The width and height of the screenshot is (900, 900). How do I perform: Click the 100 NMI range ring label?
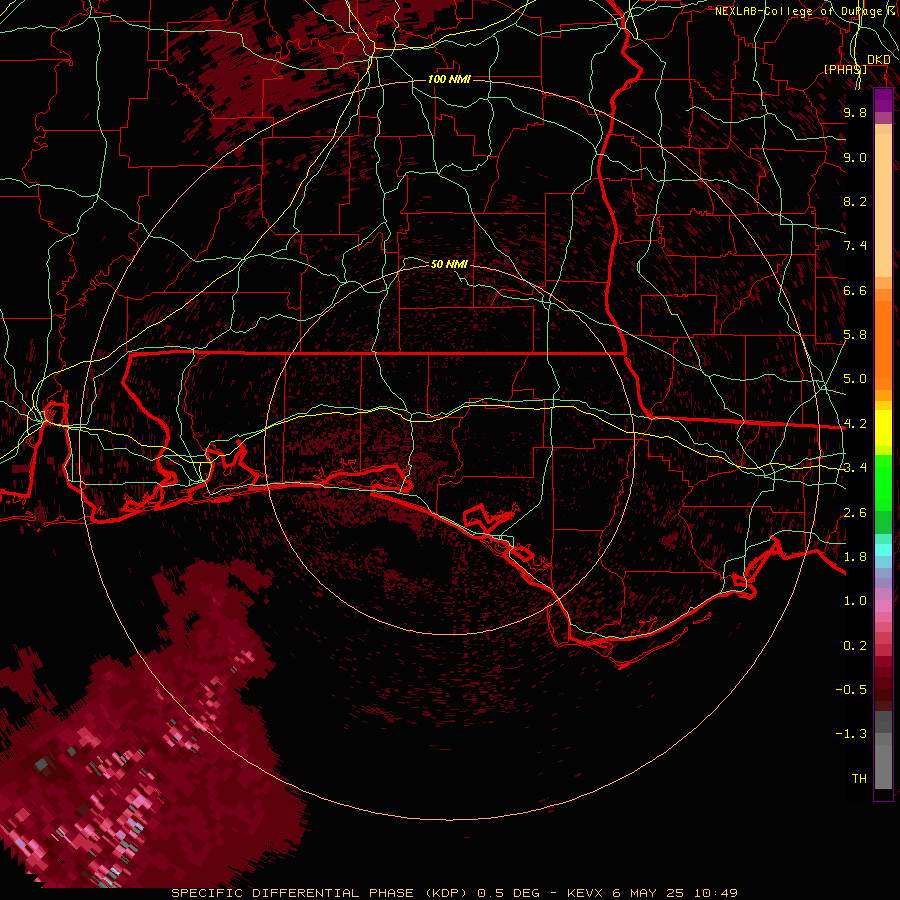449,79
